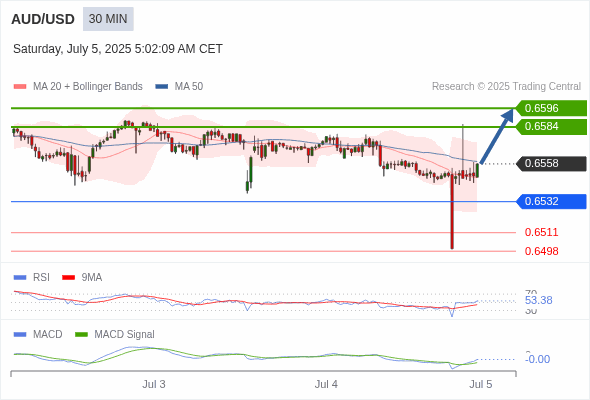The width and height of the screenshot is (590, 400).
Task: Click the RSI value 53.38
Action: tap(538, 300)
